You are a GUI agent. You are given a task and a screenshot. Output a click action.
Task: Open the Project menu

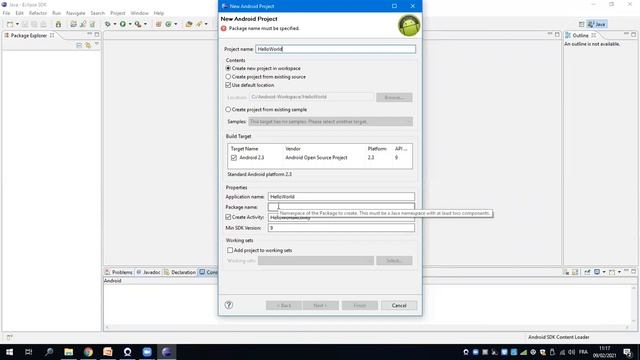click(x=118, y=13)
